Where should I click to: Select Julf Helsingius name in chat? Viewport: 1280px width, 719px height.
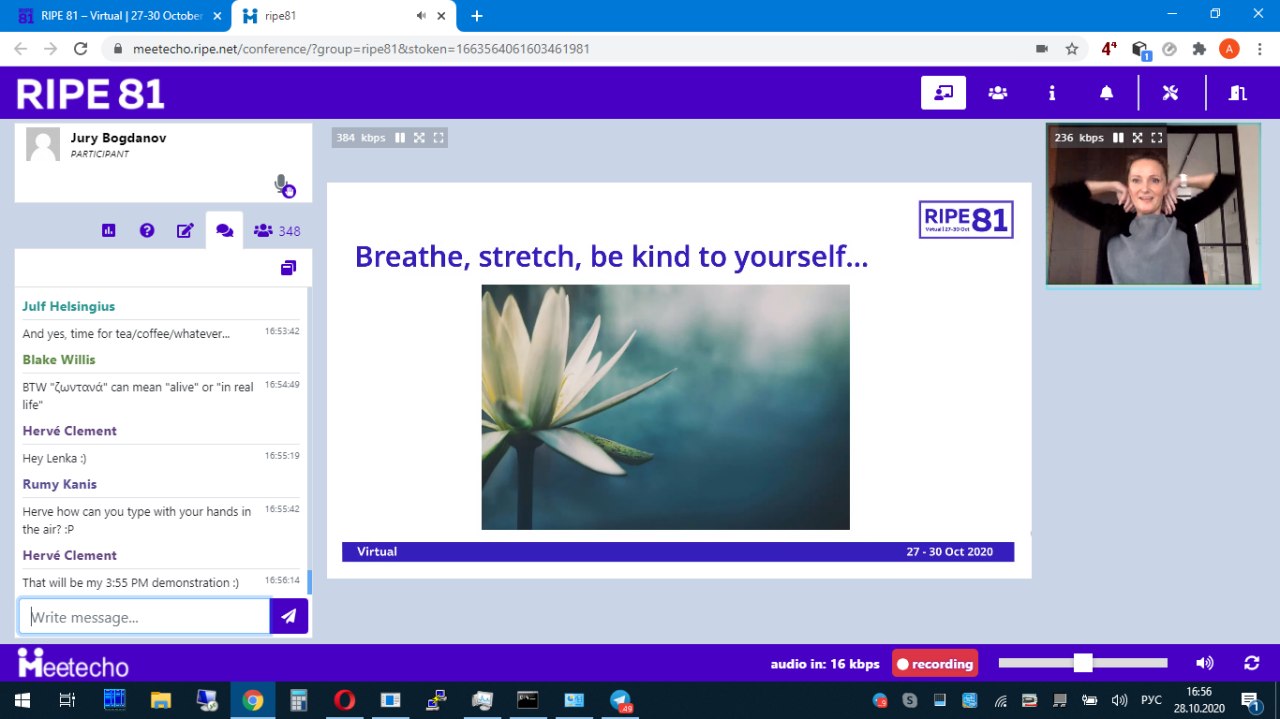pos(69,306)
